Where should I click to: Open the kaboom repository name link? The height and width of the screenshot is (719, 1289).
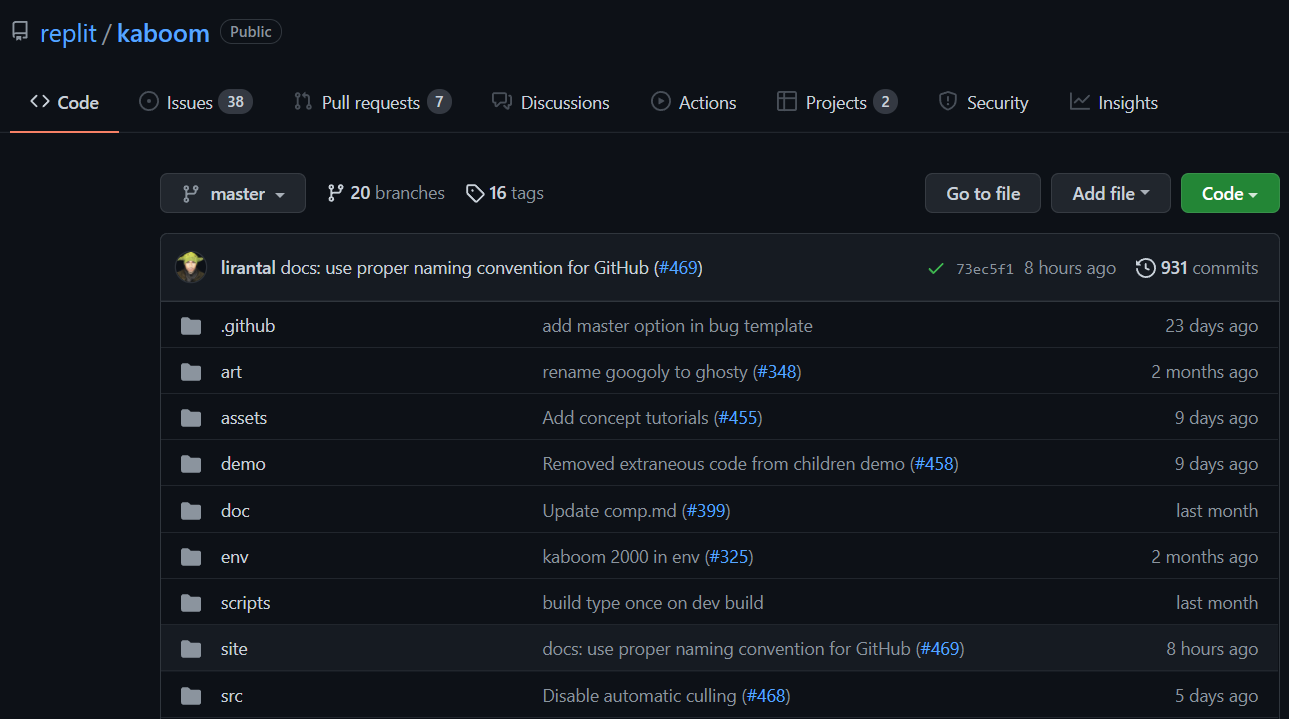tap(163, 33)
